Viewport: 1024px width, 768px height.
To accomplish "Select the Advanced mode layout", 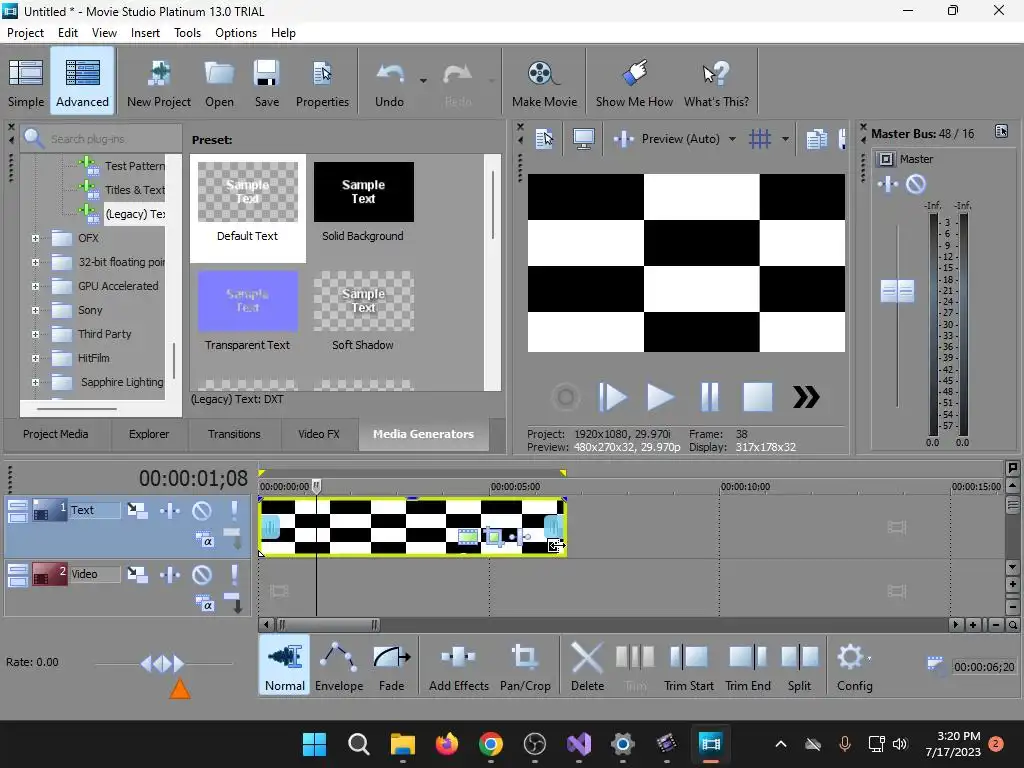I will (82, 83).
